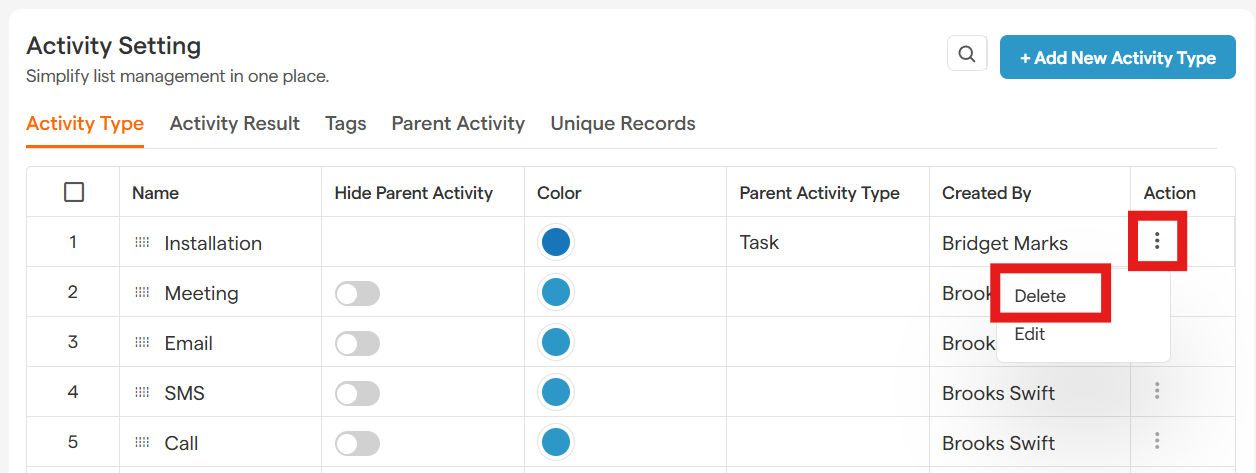Click the drag handle next to Call

pos(142,442)
